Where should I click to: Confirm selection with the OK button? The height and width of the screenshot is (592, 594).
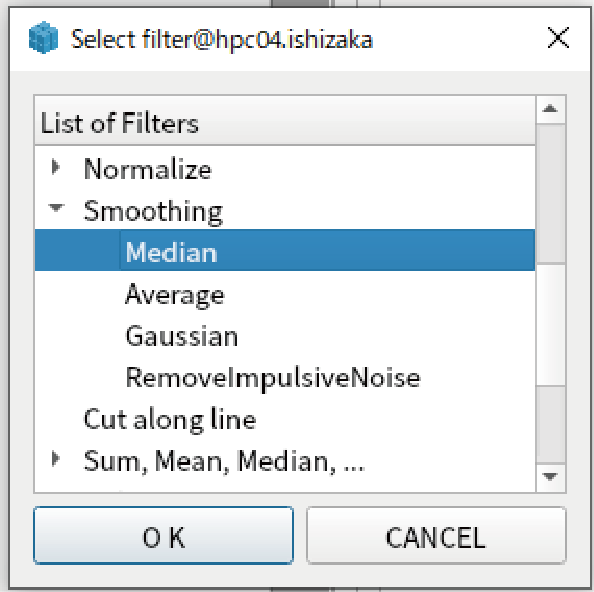tap(163, 536)
